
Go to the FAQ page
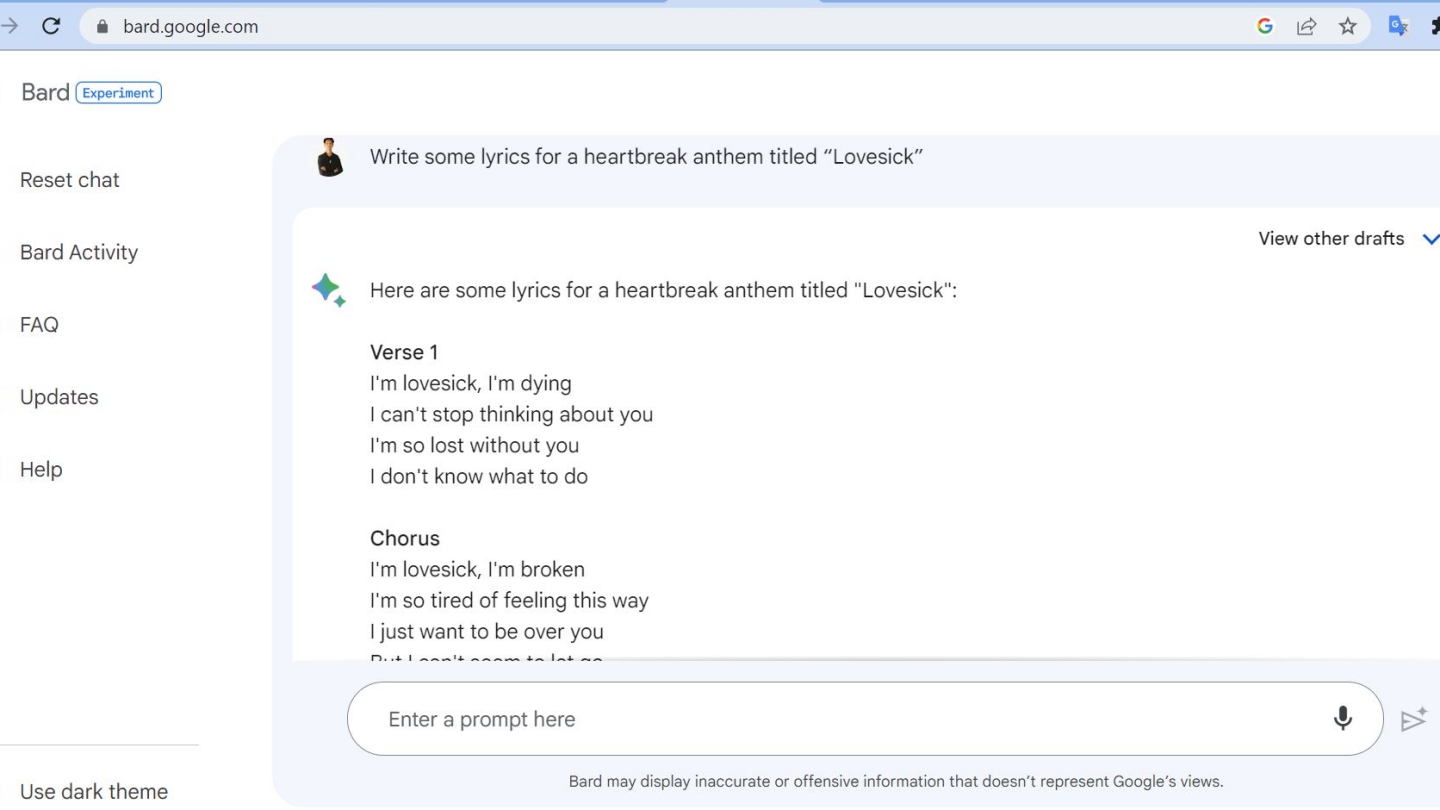39,324
